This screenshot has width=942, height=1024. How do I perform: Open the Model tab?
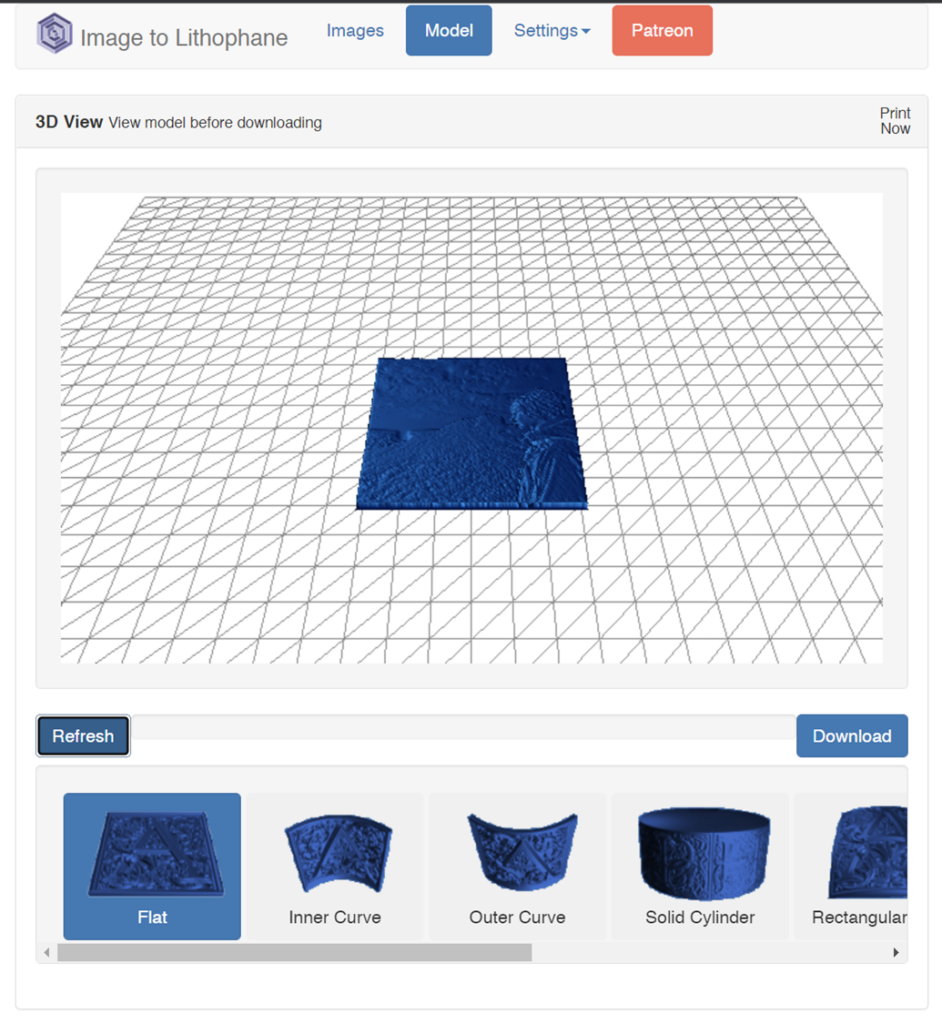[449, 31]
